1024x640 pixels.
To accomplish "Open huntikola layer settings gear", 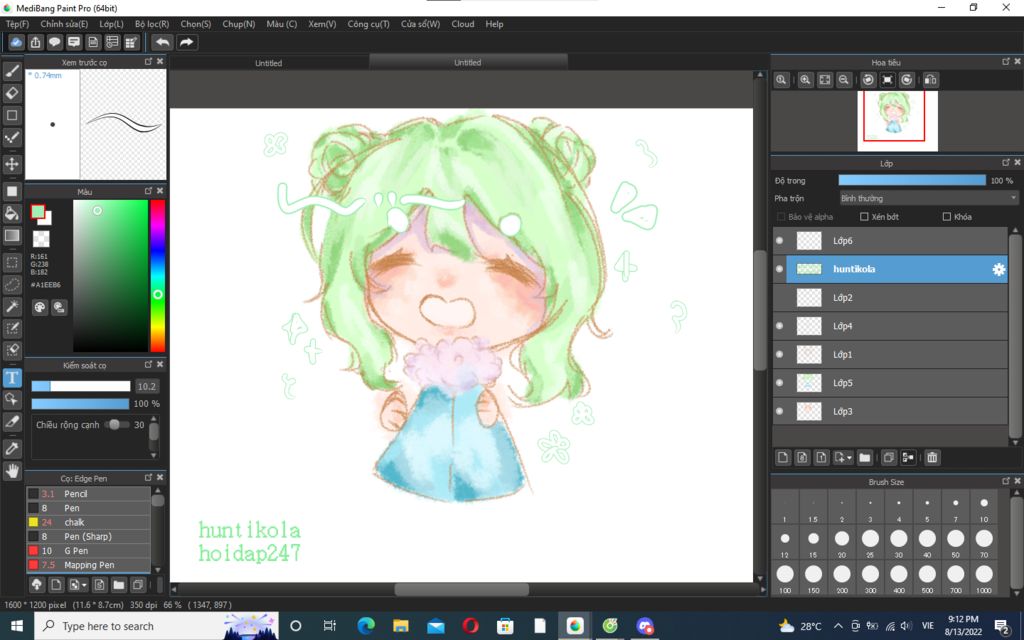I will pos(999,269).
